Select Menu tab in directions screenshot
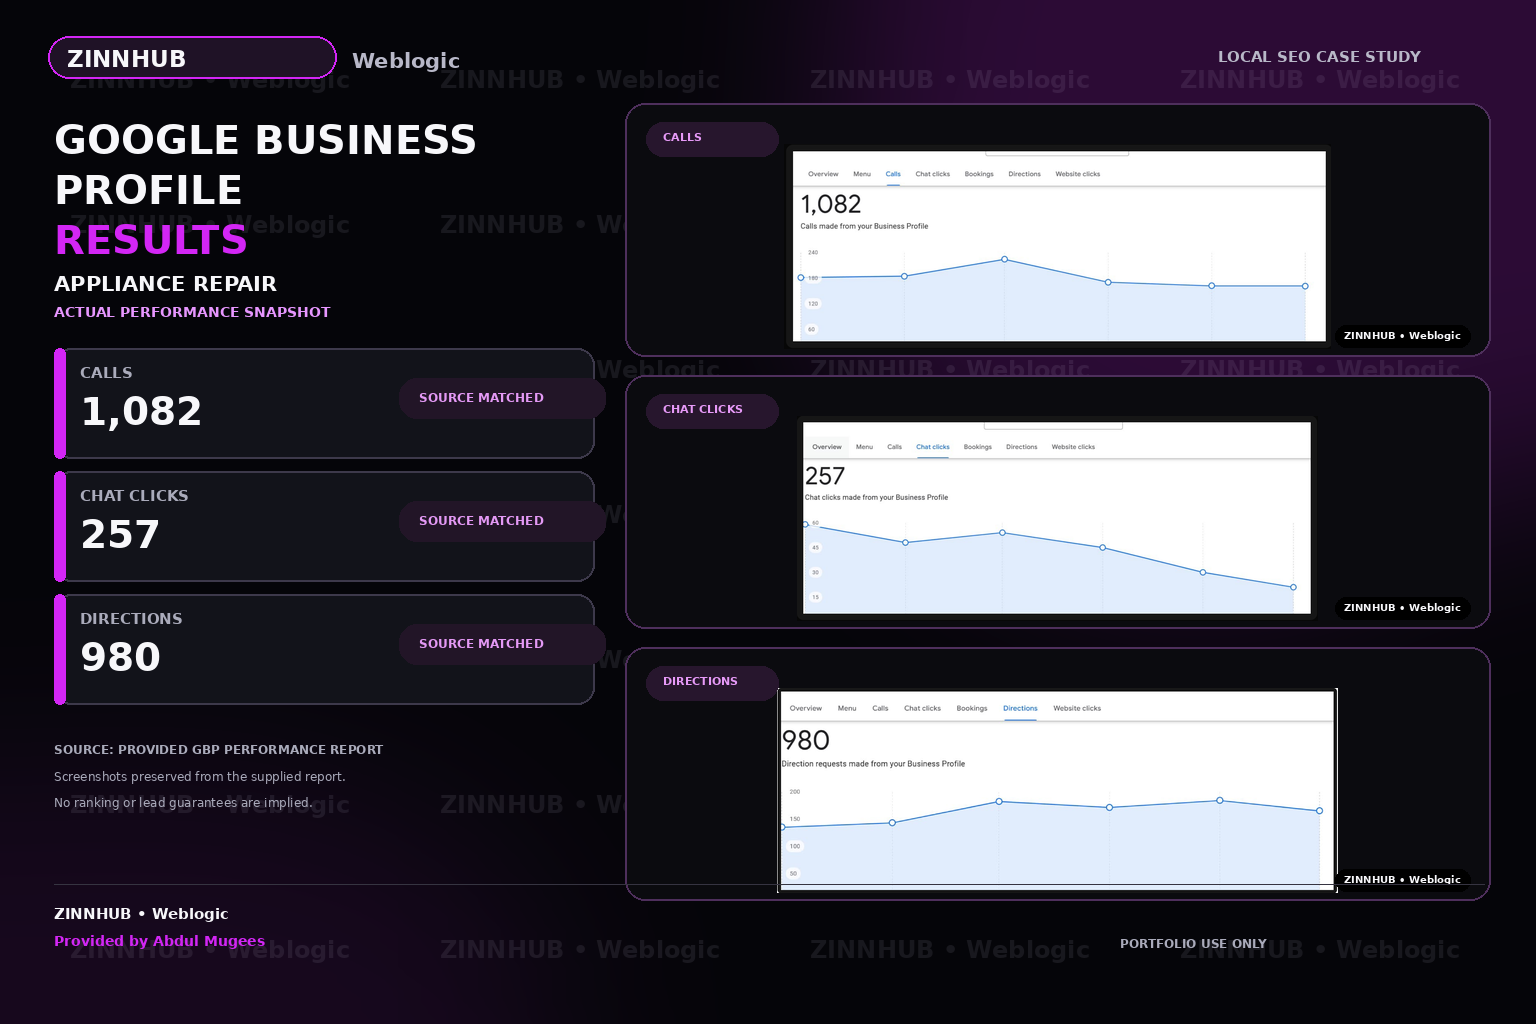Viewport: 1536px width, 1024px height. point(847,708)
